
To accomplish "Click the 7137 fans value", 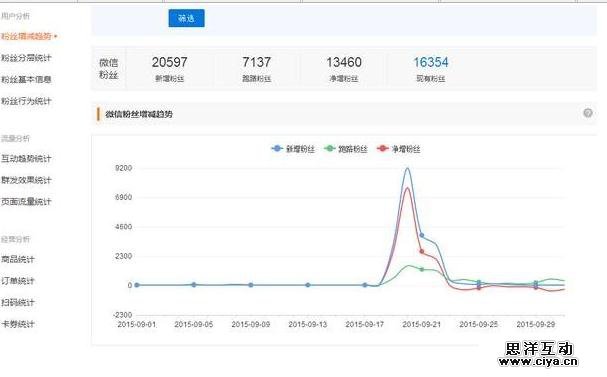I will coord(257,62).
